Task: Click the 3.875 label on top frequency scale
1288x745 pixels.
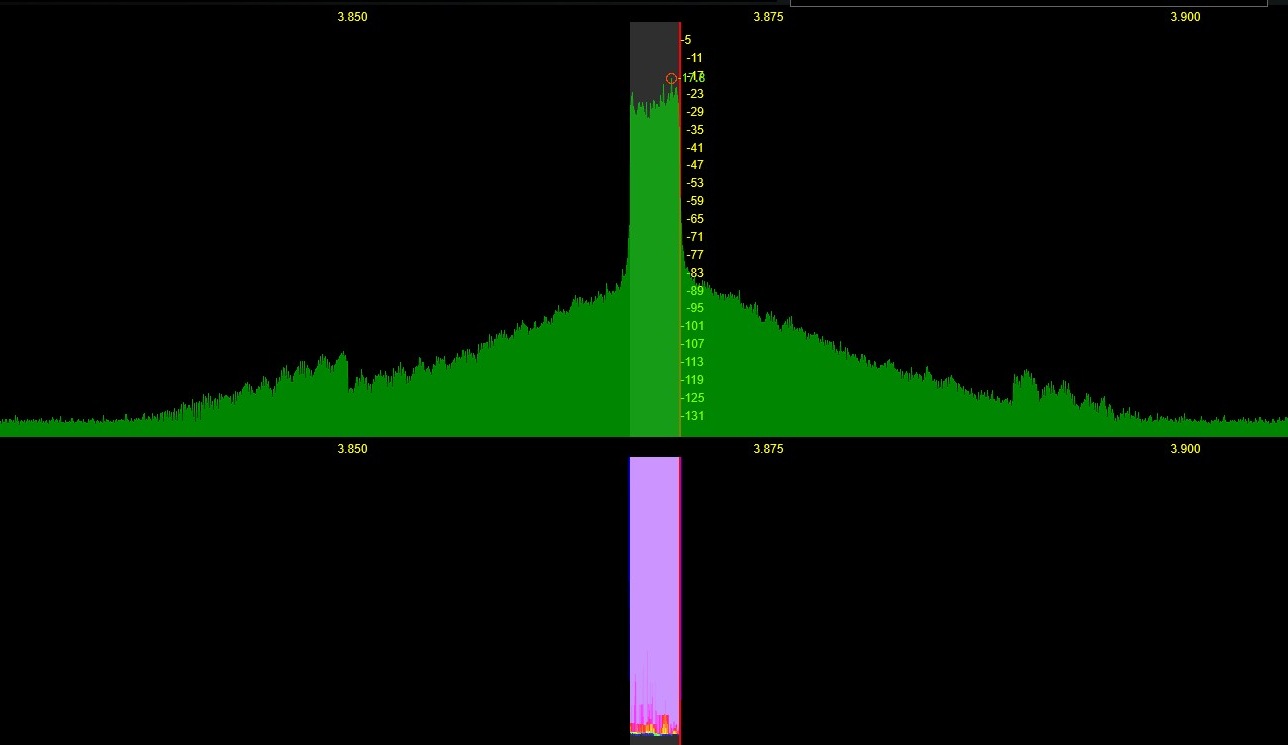Action: (x=768, y=17)
